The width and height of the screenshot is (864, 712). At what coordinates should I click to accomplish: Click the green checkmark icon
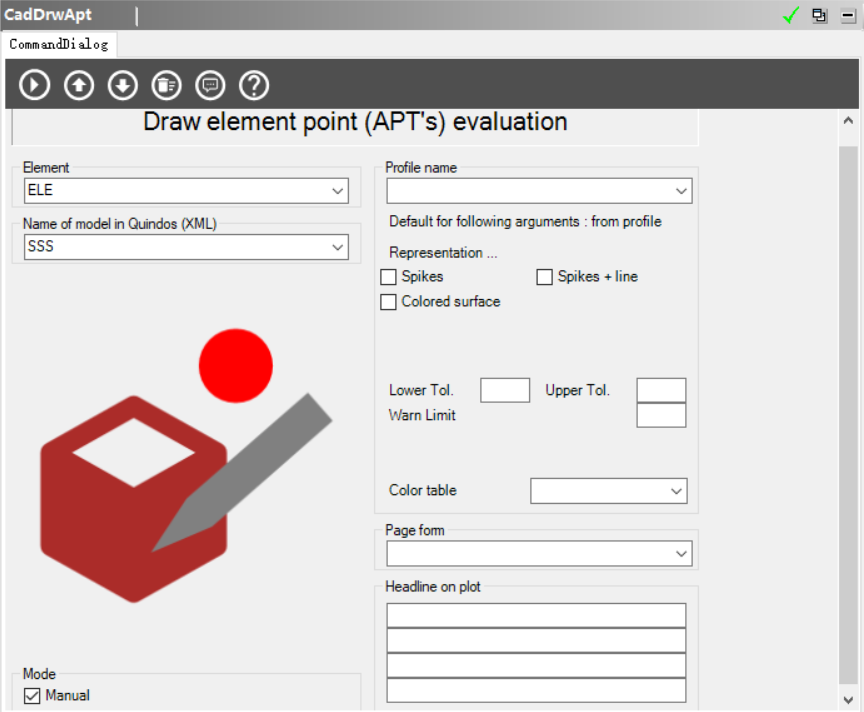coord(791,15)
